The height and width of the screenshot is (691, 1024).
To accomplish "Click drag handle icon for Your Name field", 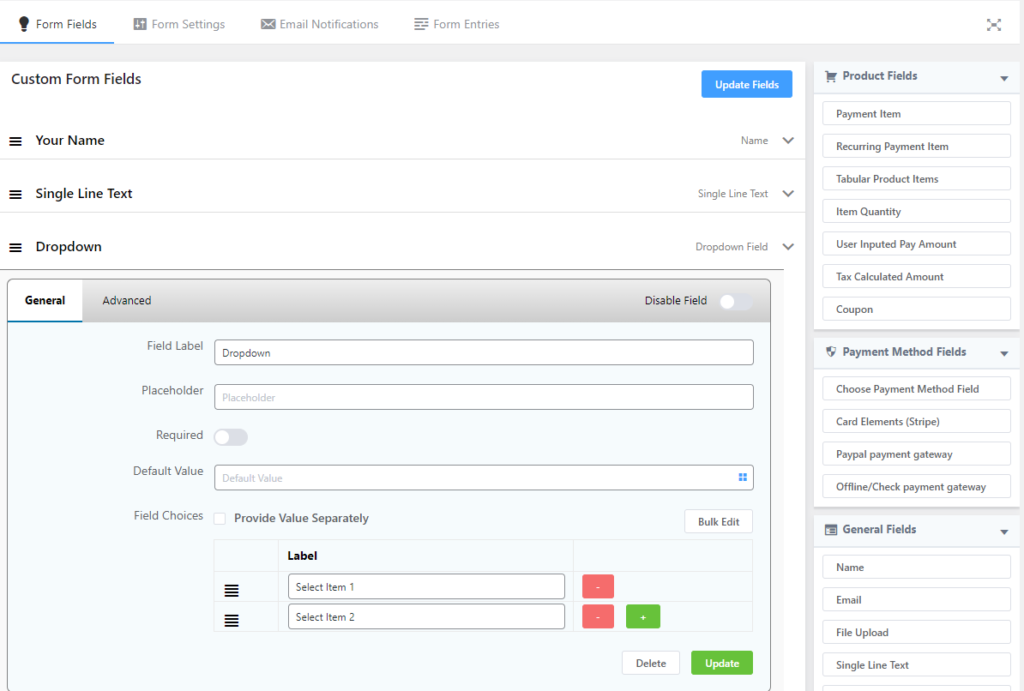I will [x=16, y=141].
